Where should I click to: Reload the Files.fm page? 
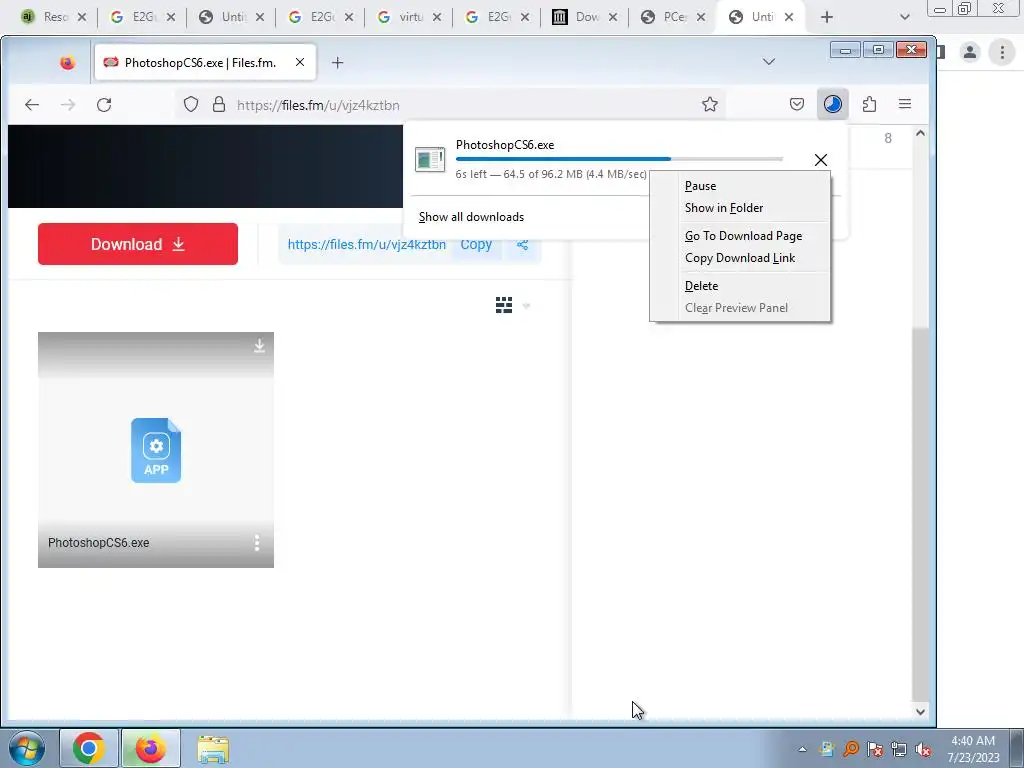point(104,104)
